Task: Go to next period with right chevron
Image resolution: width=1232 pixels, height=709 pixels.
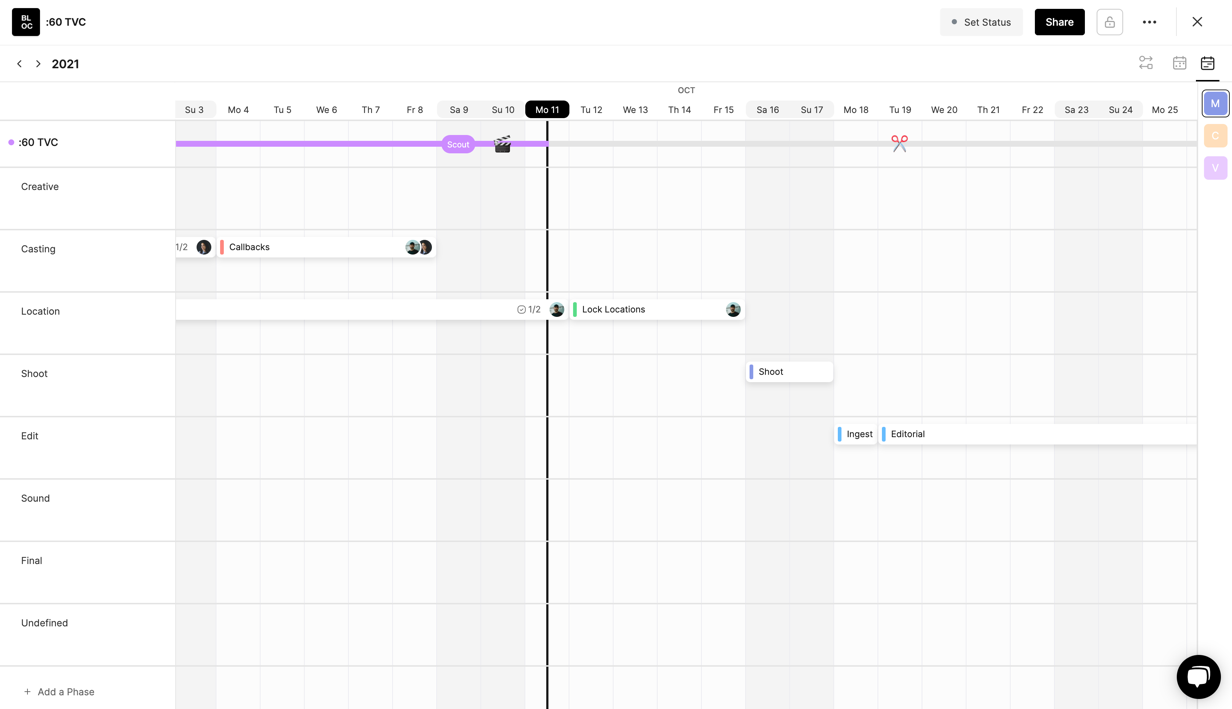Action: pos(38,64)
